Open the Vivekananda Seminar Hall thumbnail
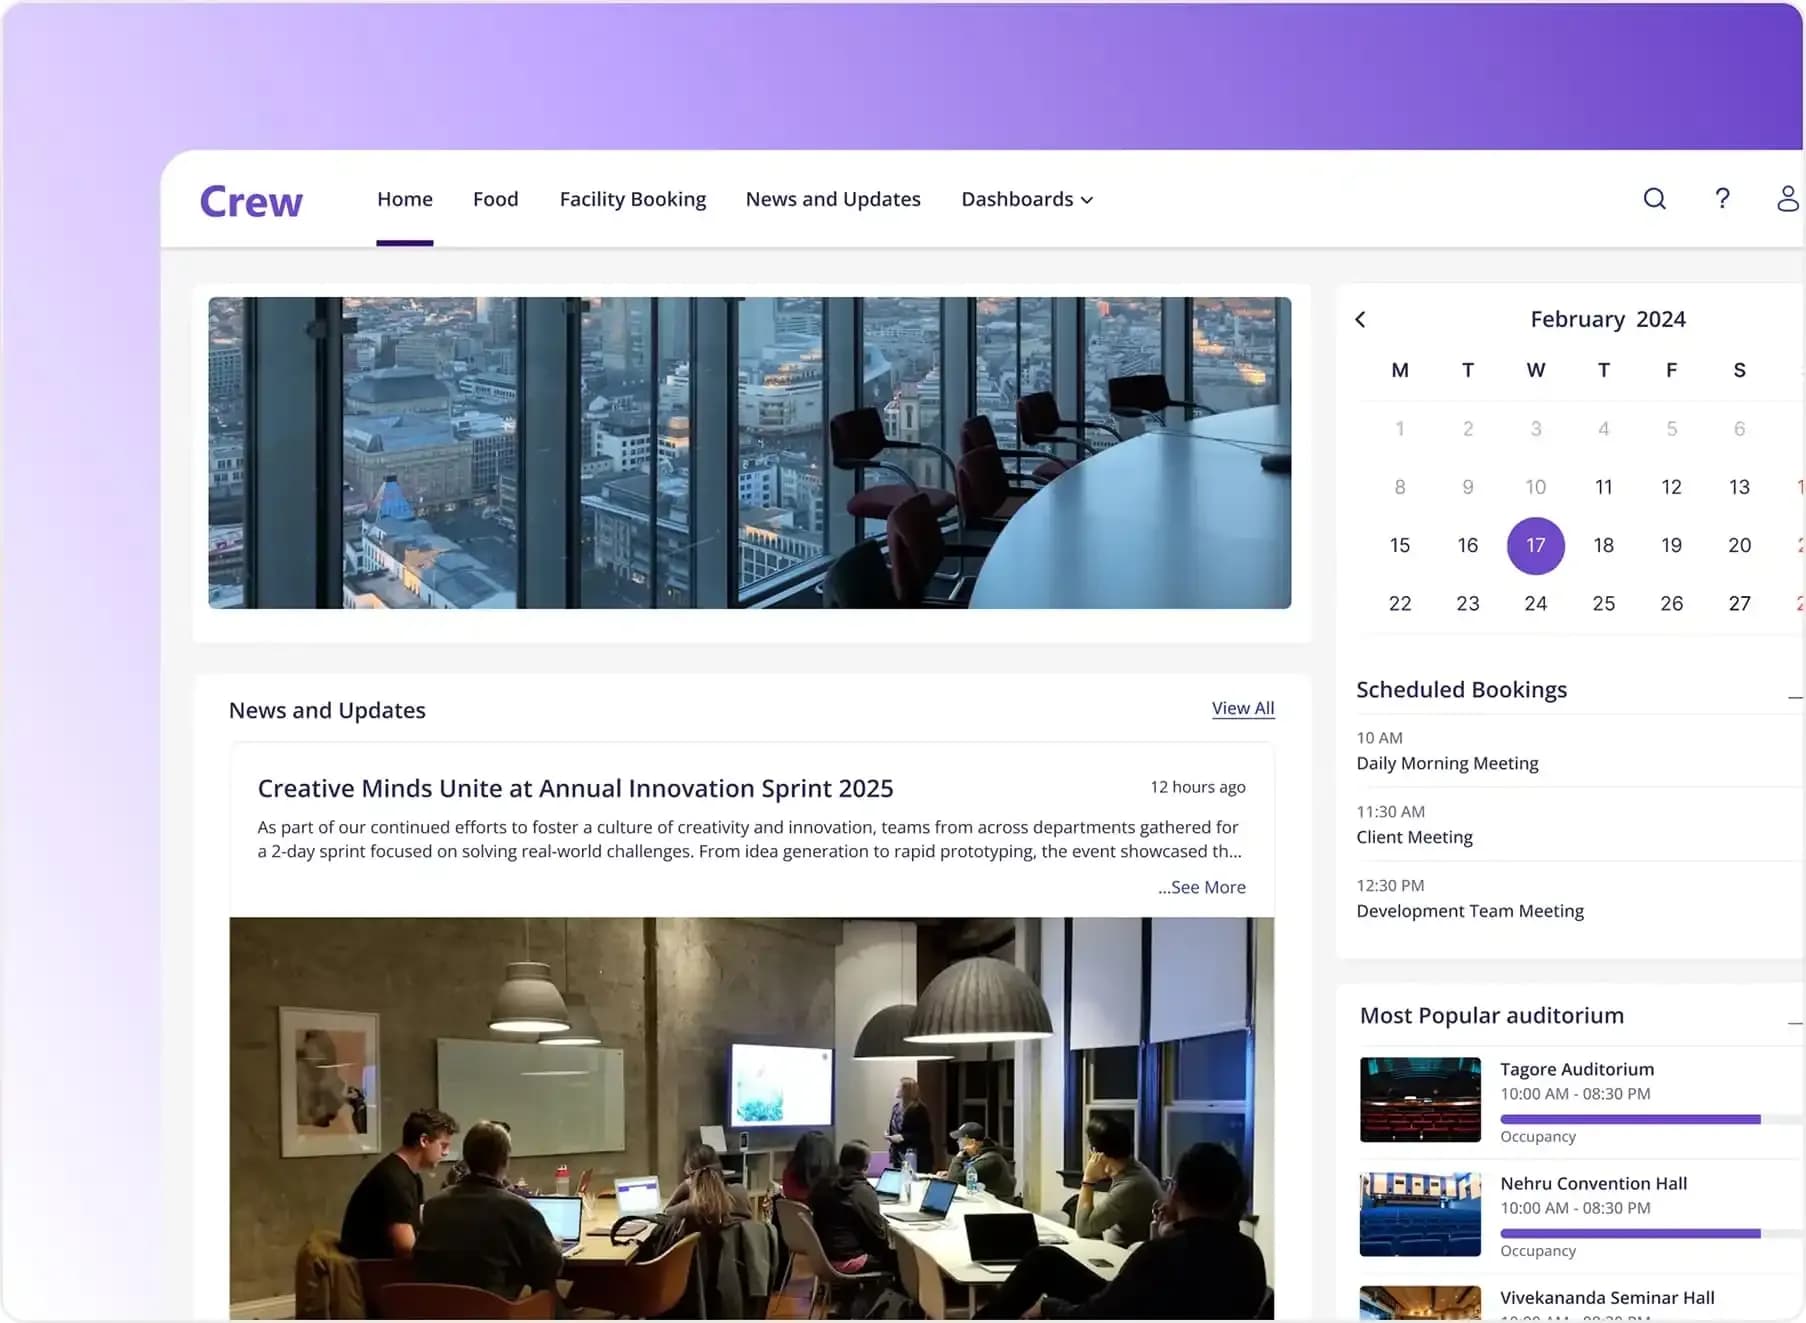The height and width of the screenshot is (1323, 1806). [x=1420, y=1303]
